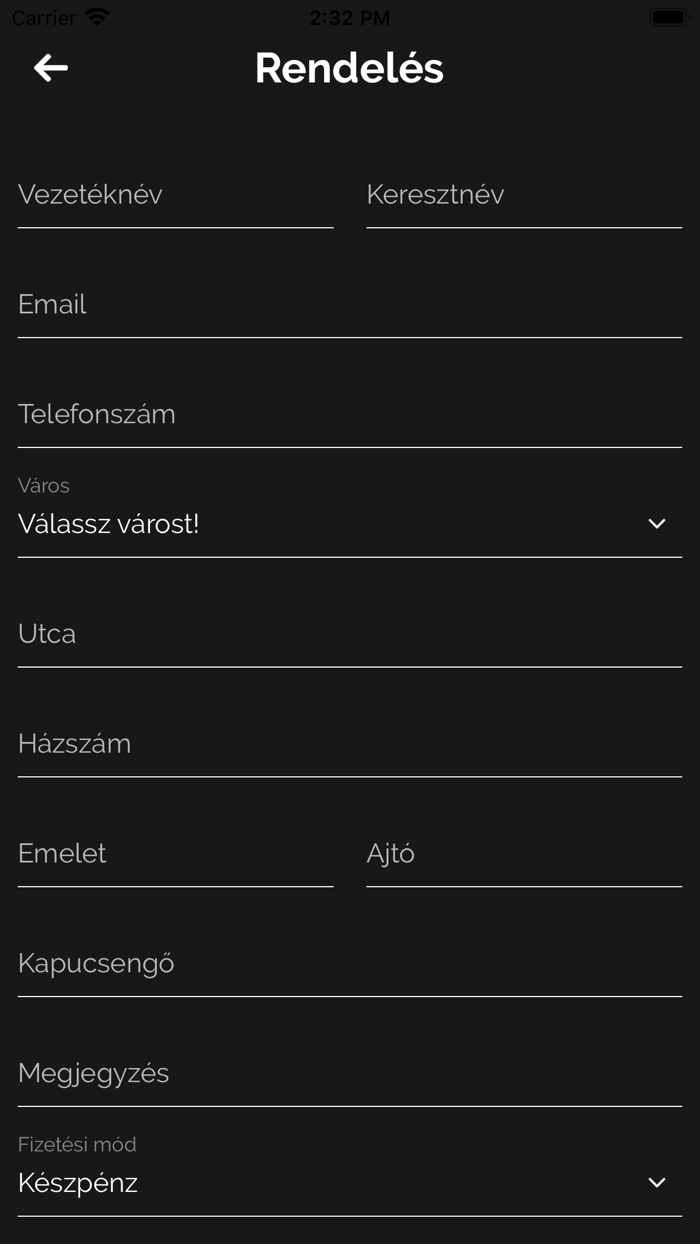Click into the Email field
Viewport: 700px width, 1244px height.
349,305
